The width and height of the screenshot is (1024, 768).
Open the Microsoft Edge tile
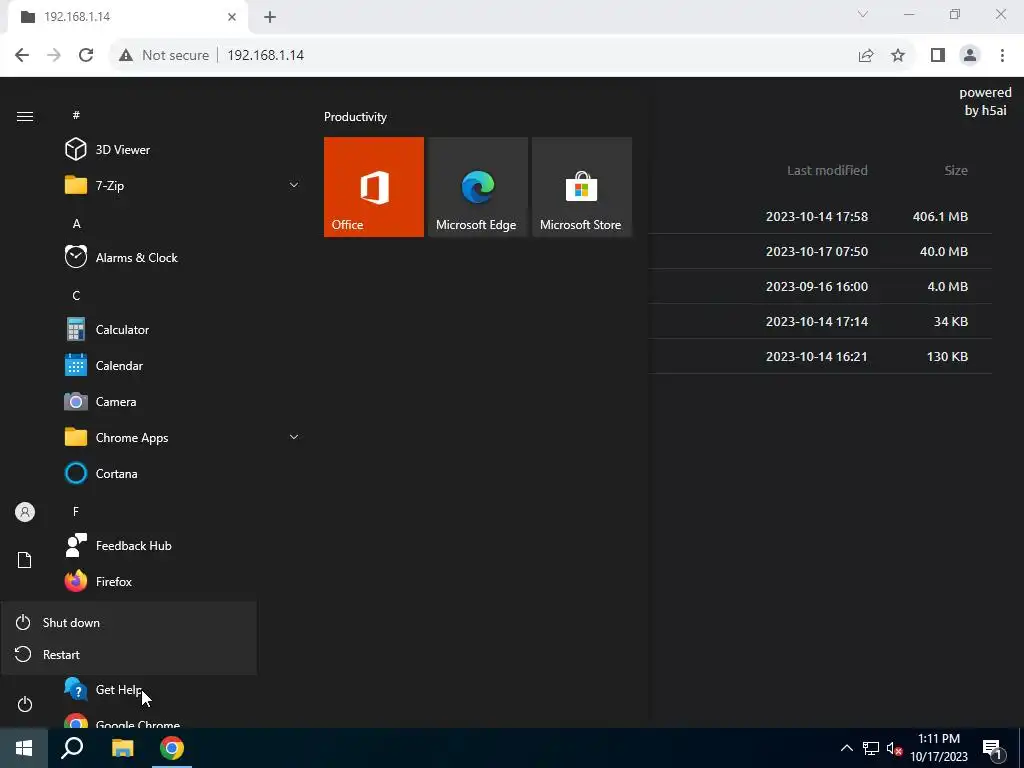point(477,187)
